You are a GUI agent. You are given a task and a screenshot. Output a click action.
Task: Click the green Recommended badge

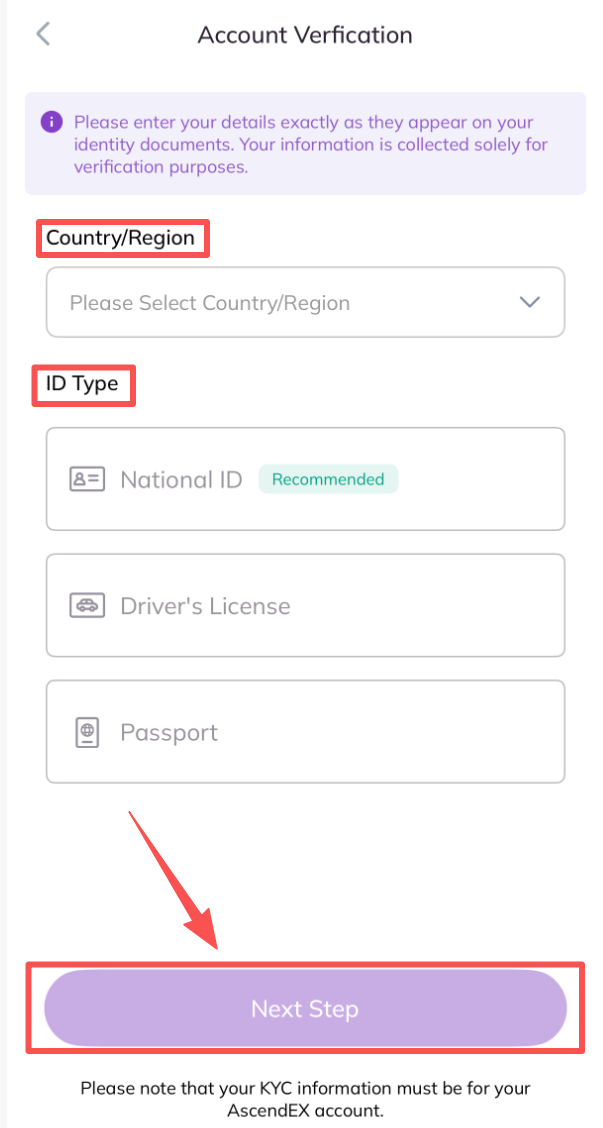point(328,479)
